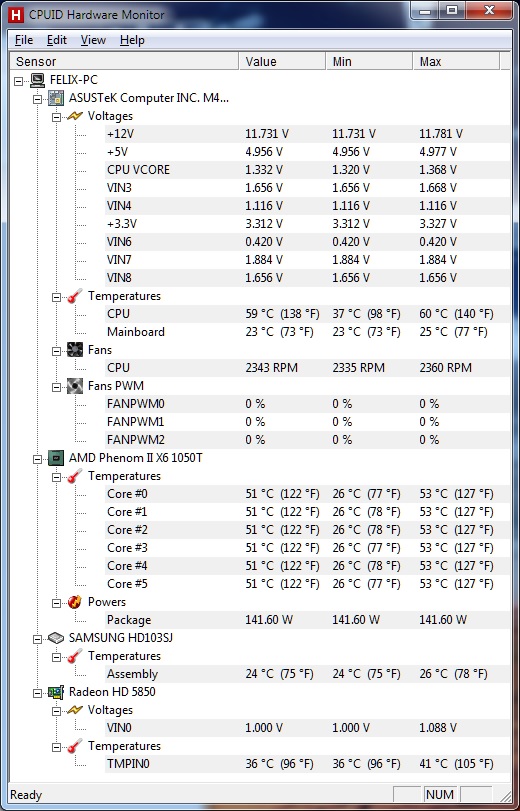Open the View menu
The width and height of the screenshot is (520, 811).
(93, 40)
